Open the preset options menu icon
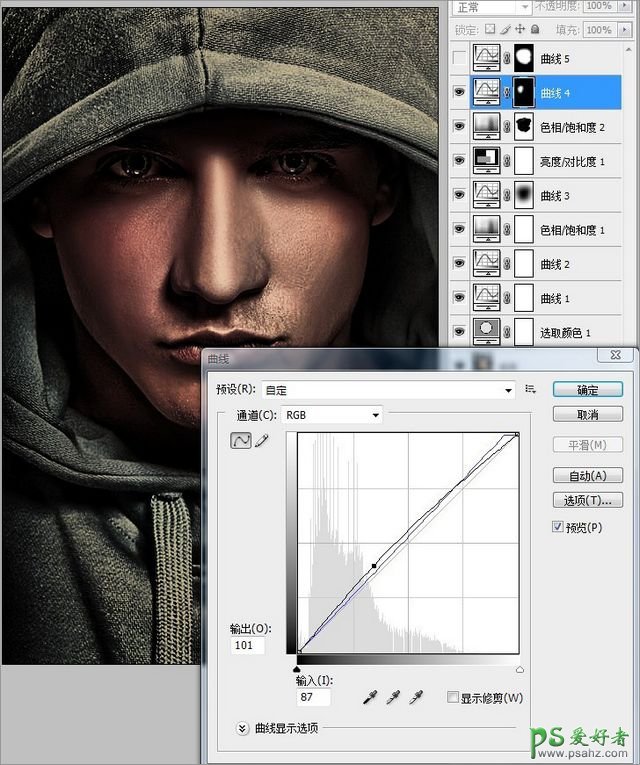 pos(531,389)
